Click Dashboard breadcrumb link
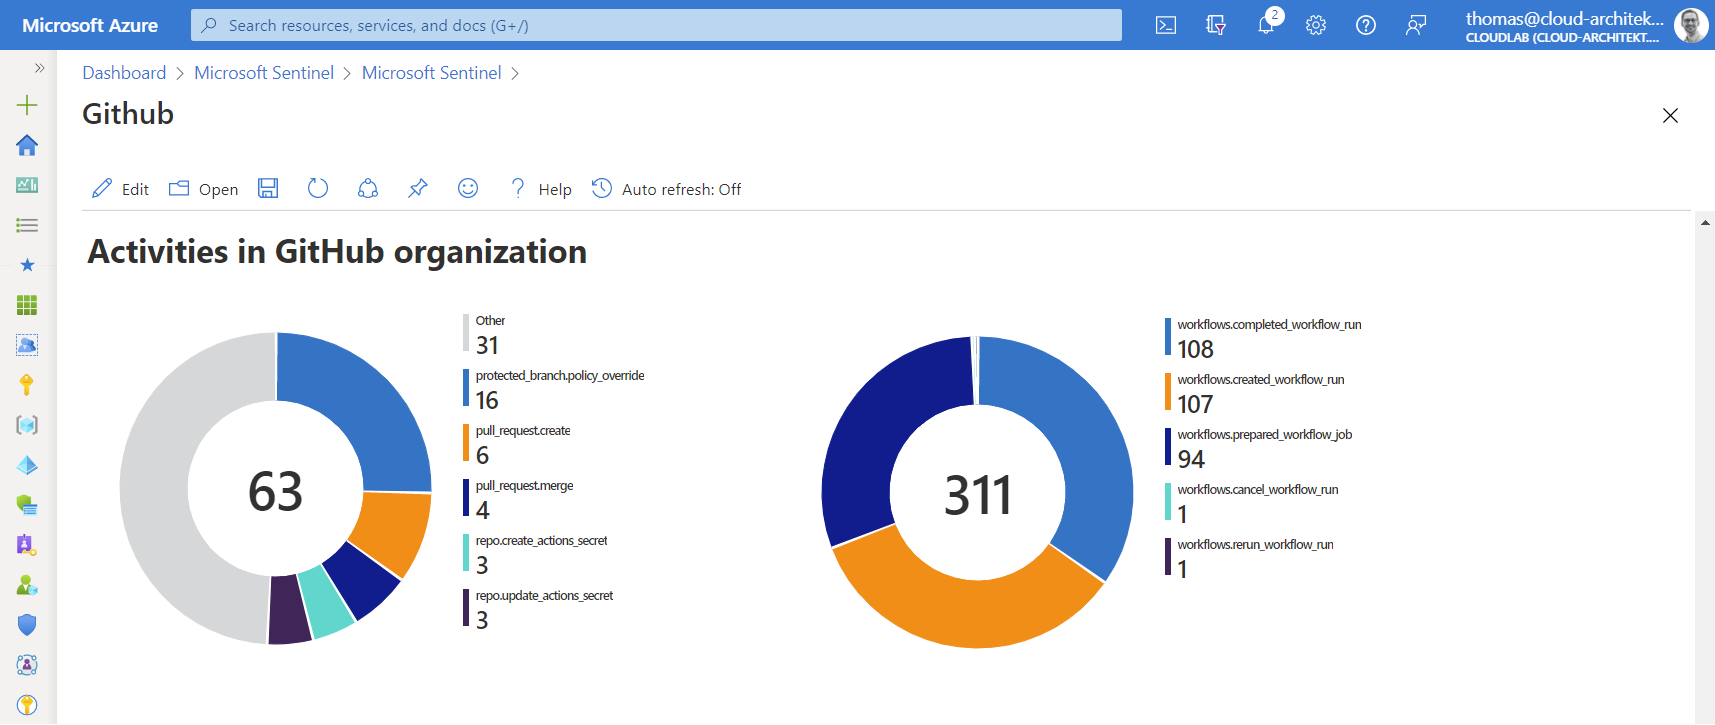Screen dimensions: 1715x725 coord(124,73)
